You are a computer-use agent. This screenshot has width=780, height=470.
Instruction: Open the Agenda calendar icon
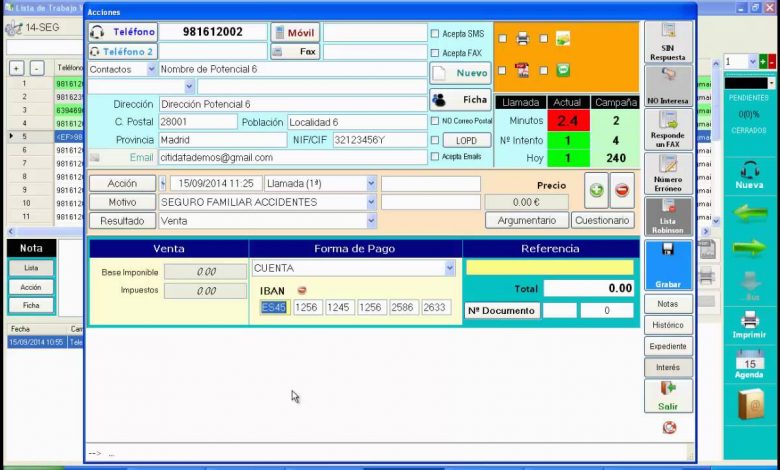coord(749,364)
